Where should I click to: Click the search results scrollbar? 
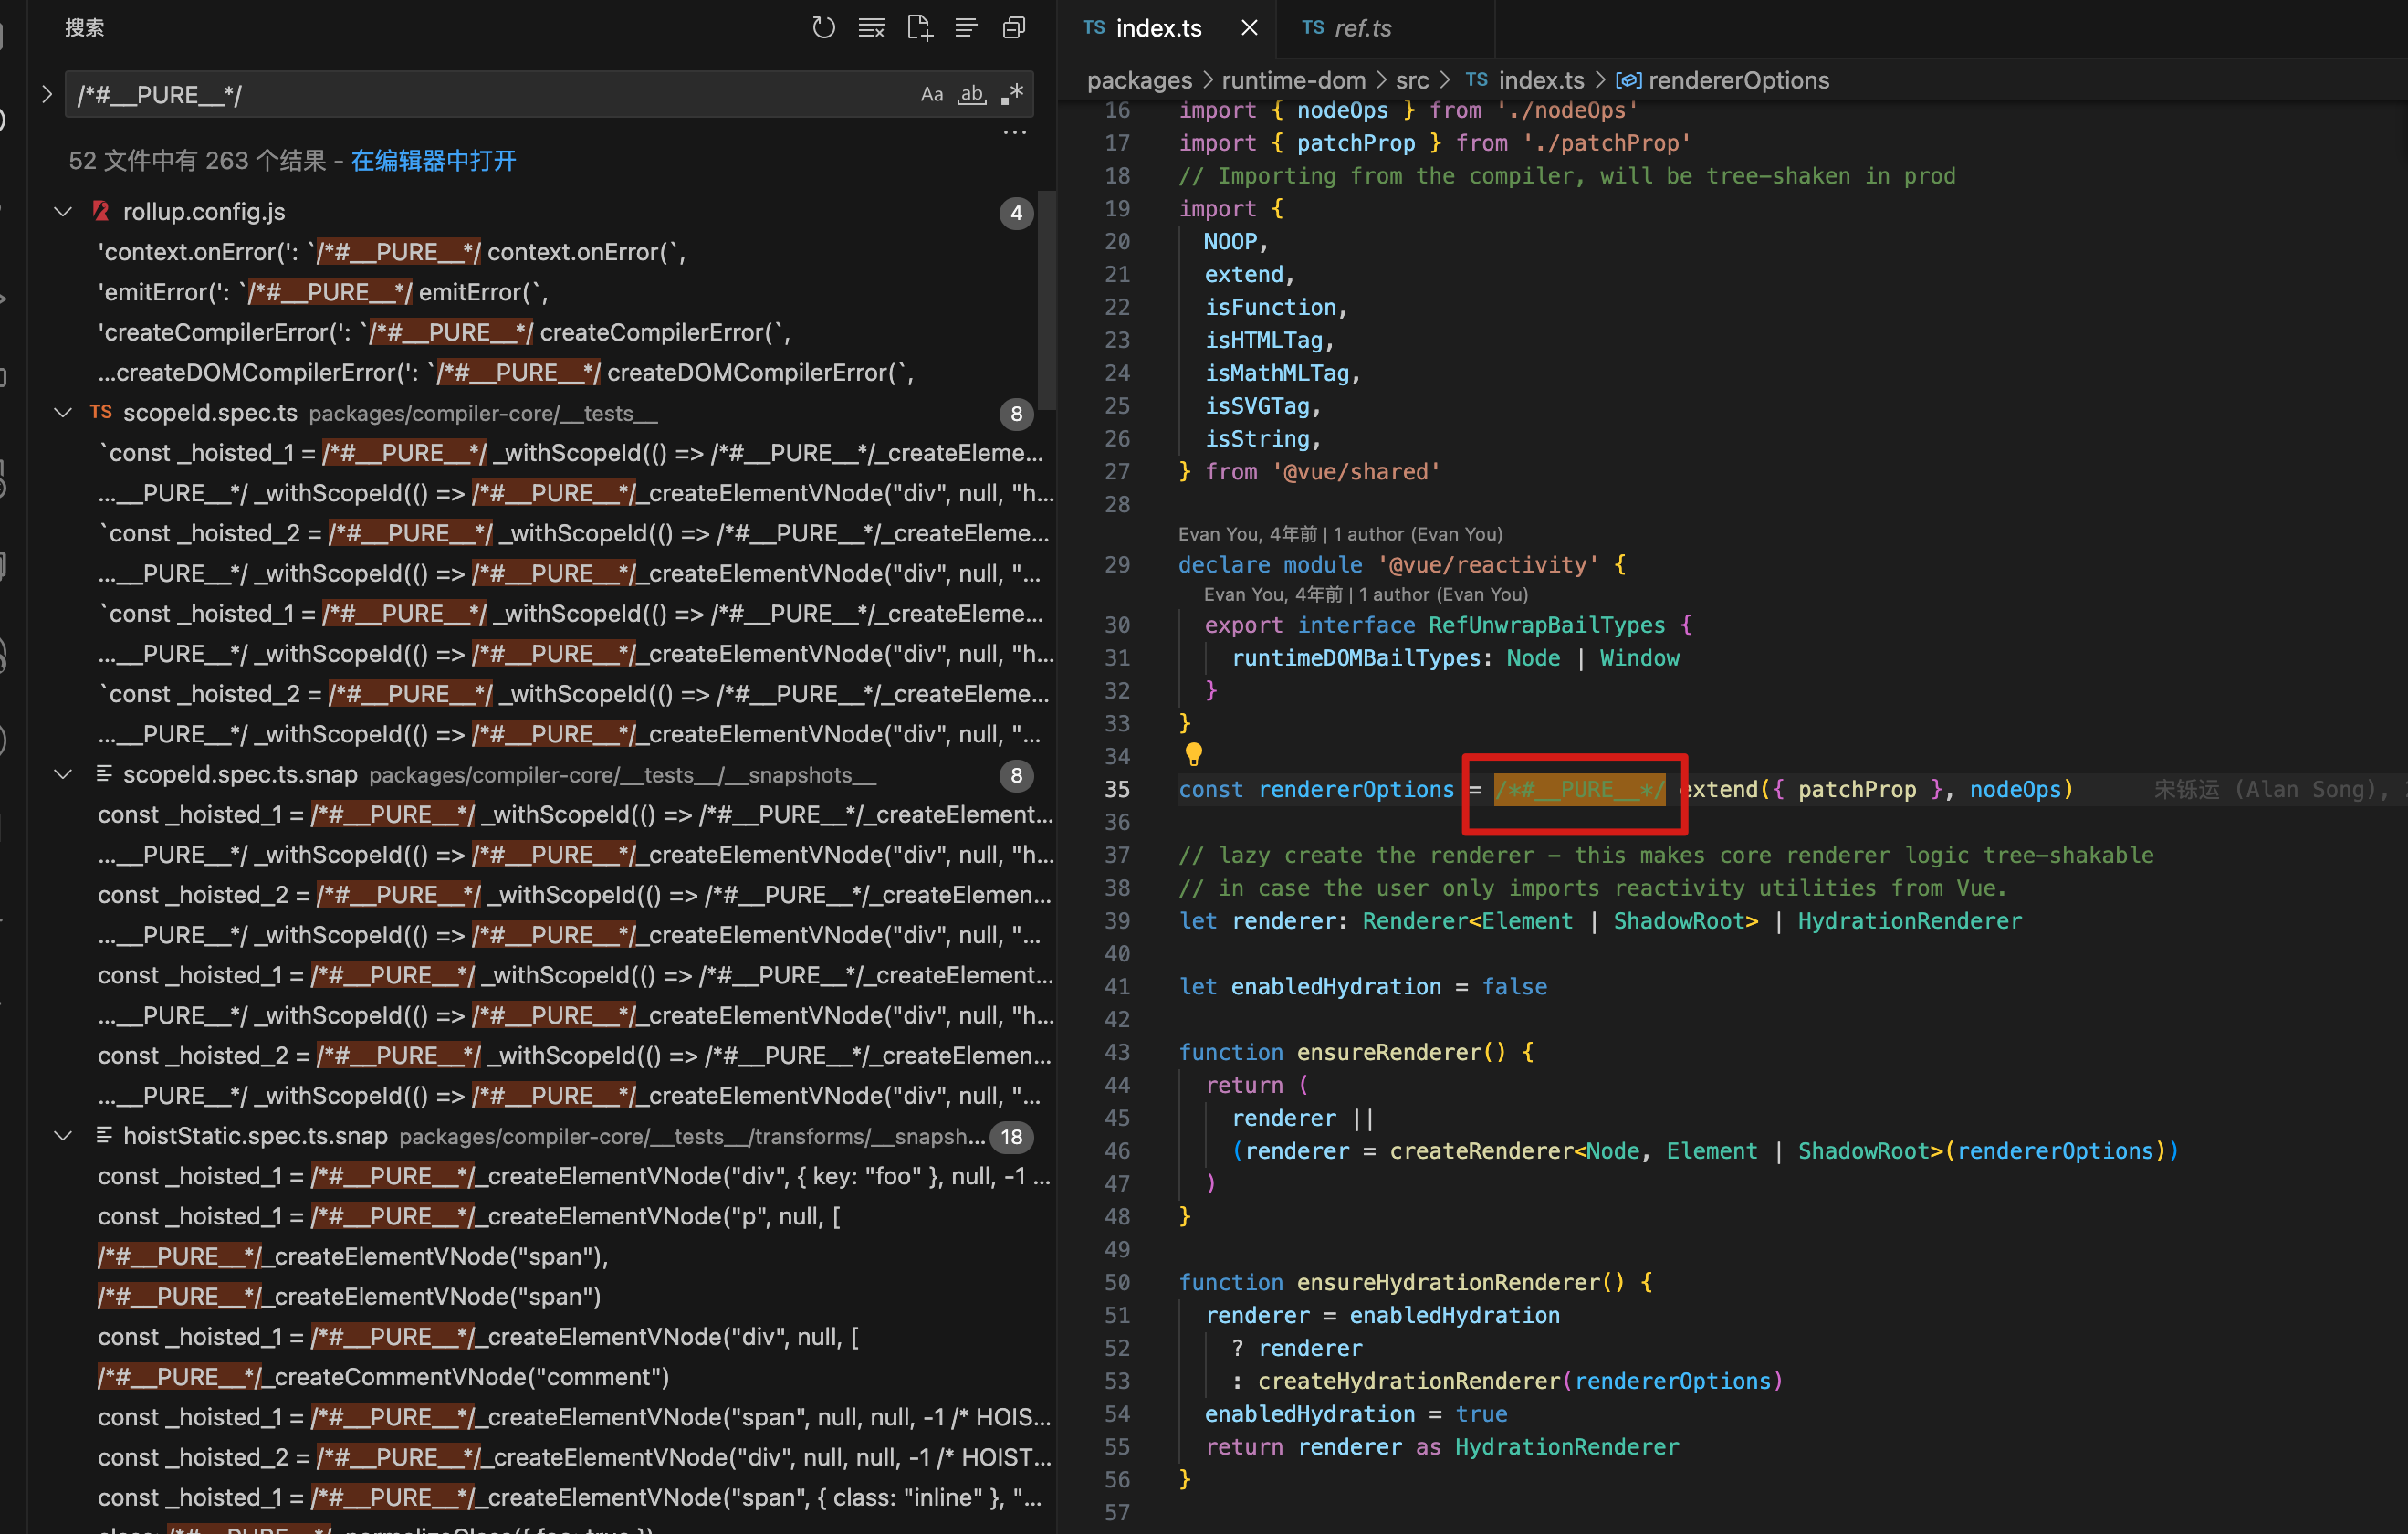point(1045,300)
